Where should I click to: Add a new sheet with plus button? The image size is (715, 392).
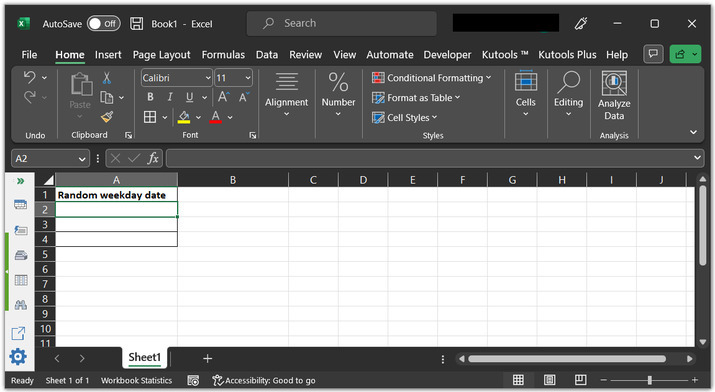[x=207, y=359]
